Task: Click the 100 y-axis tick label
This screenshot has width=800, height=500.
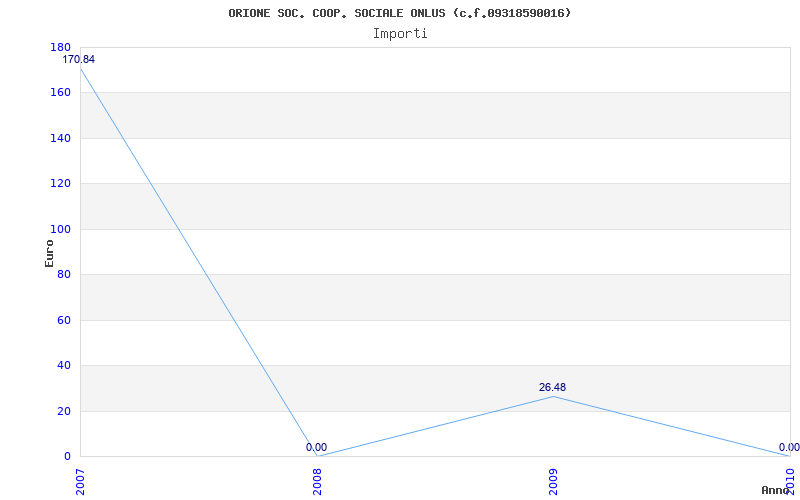Action: click(60, 229)
